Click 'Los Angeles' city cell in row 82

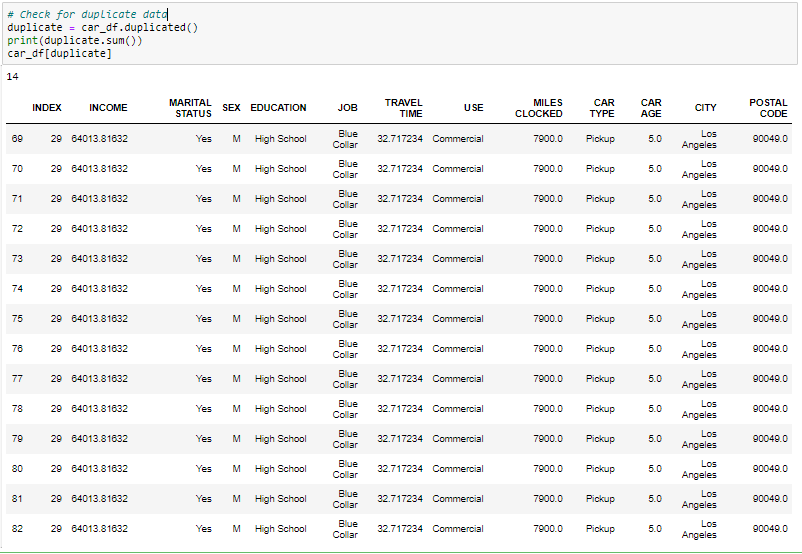point(699,529)
